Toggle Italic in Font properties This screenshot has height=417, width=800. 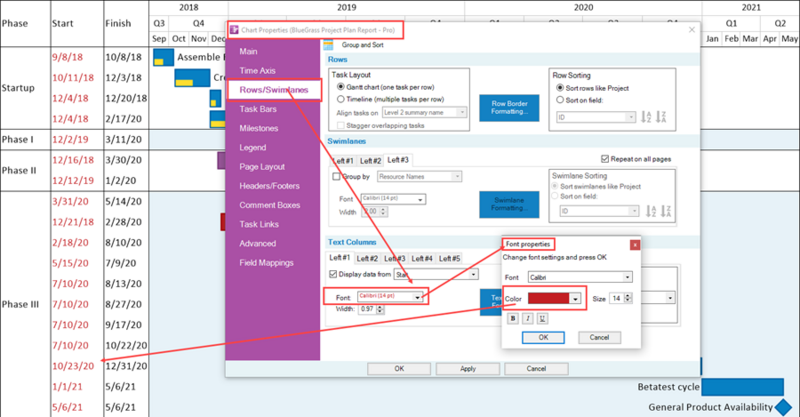[x=528, y=318]
